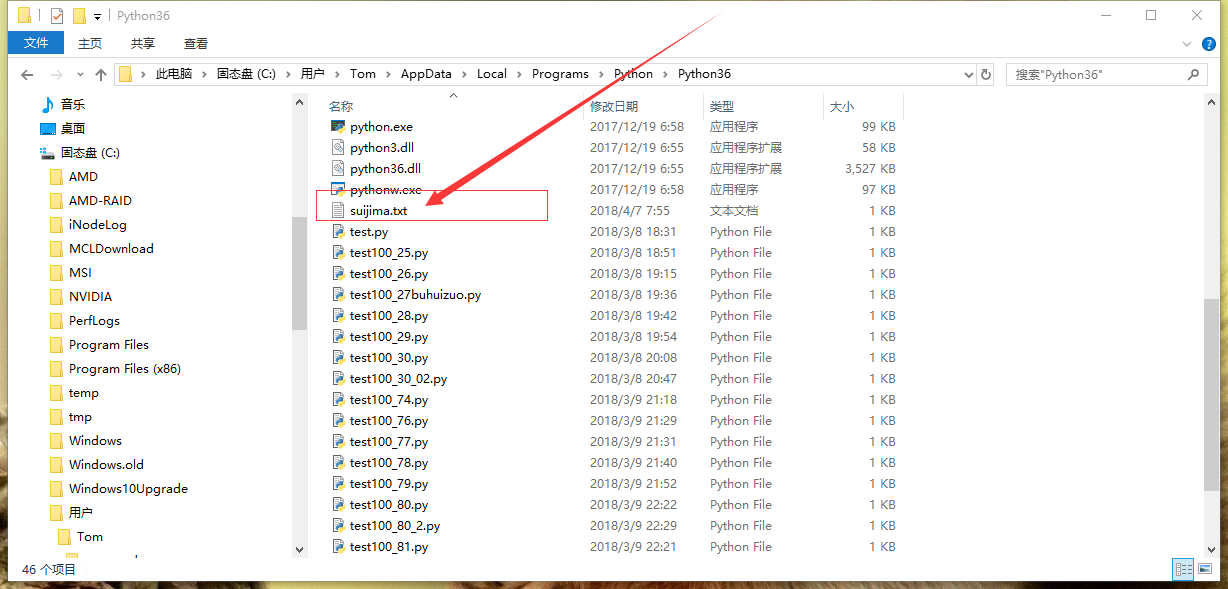Click the 桌面 desktop icon in sidebar
The image size is (1228, 589).
(x=47, y=128)
